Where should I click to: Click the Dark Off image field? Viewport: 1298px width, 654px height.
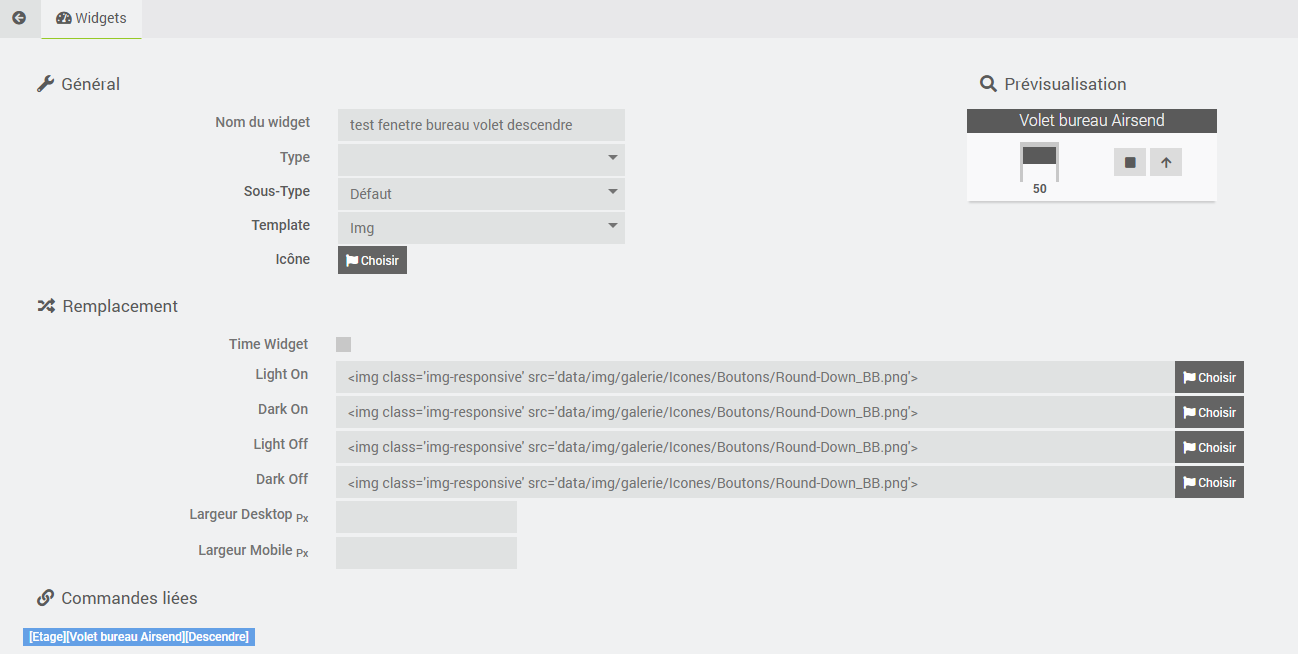click(755, 482)
